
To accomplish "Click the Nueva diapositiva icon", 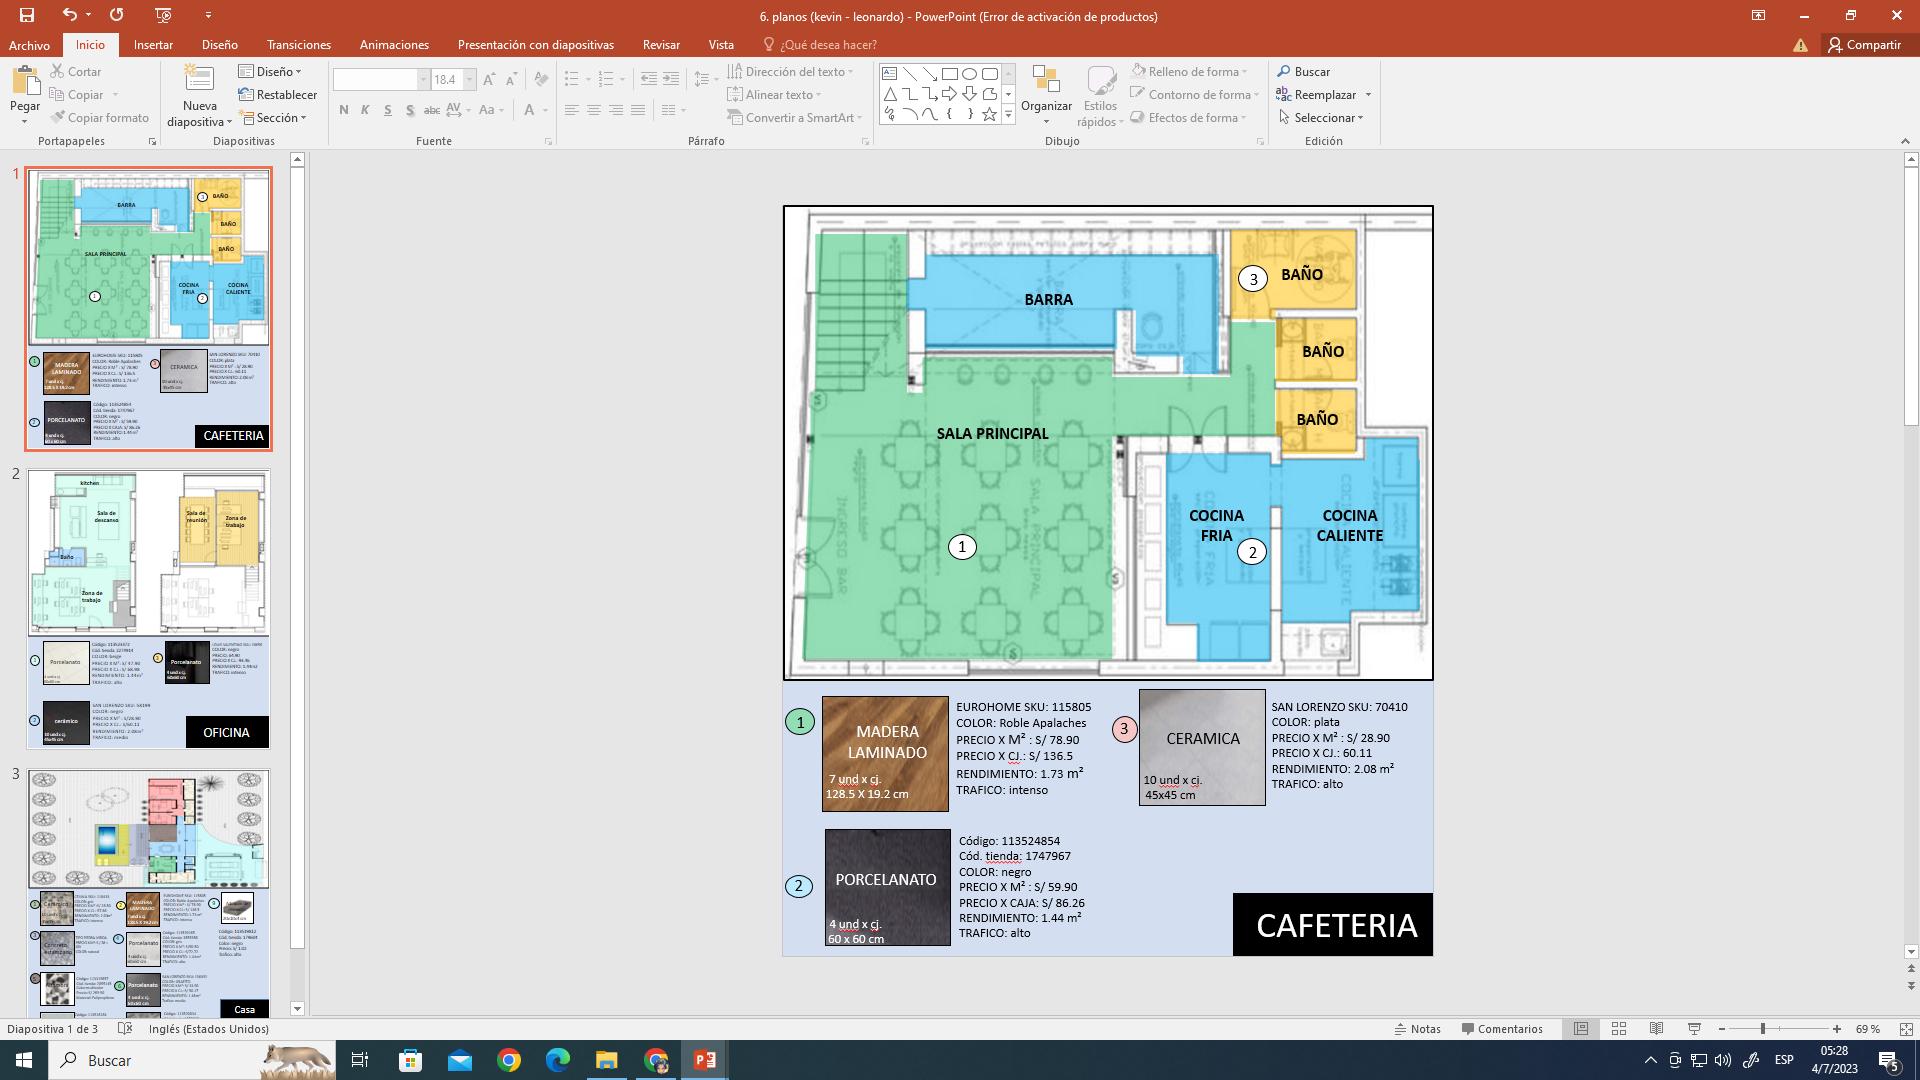I will click(x=199, y=80).
